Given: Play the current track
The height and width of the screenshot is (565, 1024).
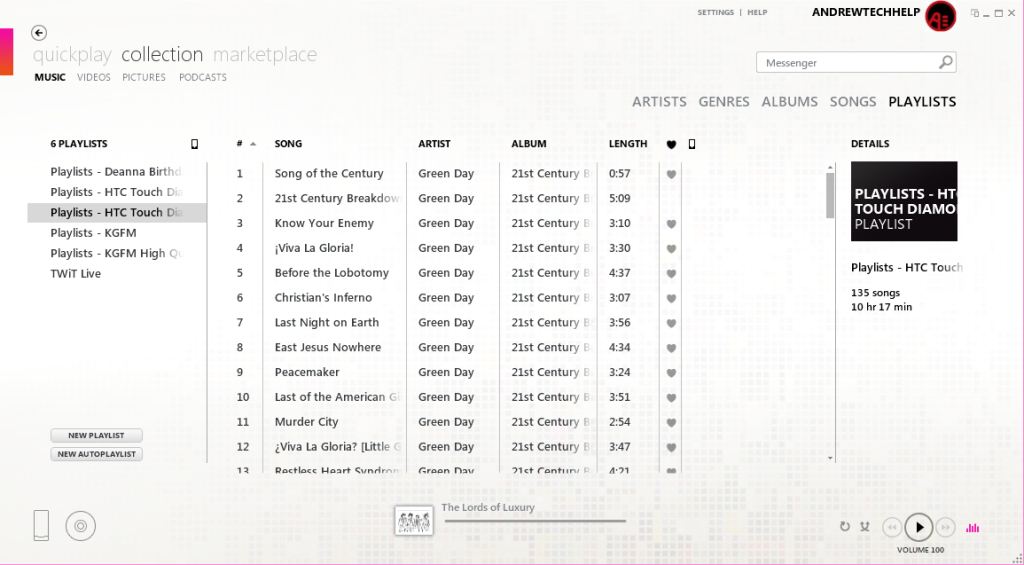Looking at the screenshot, I should [x=919, y=527].
